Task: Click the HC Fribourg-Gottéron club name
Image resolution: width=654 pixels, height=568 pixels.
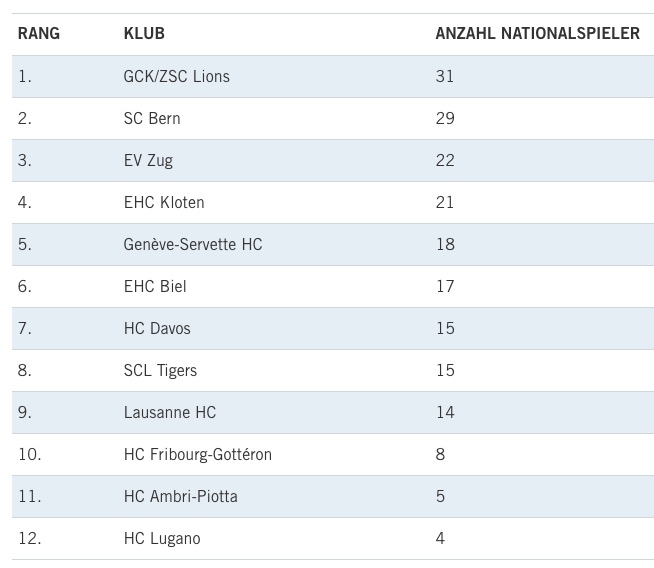Action: pyautogui.click(x=198, y=454)
